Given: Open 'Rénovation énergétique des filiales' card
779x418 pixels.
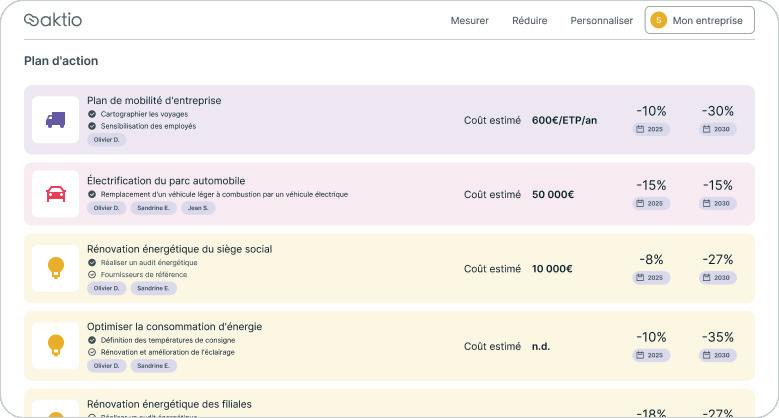Looking at the screenshot, I should tap(169, 404).
